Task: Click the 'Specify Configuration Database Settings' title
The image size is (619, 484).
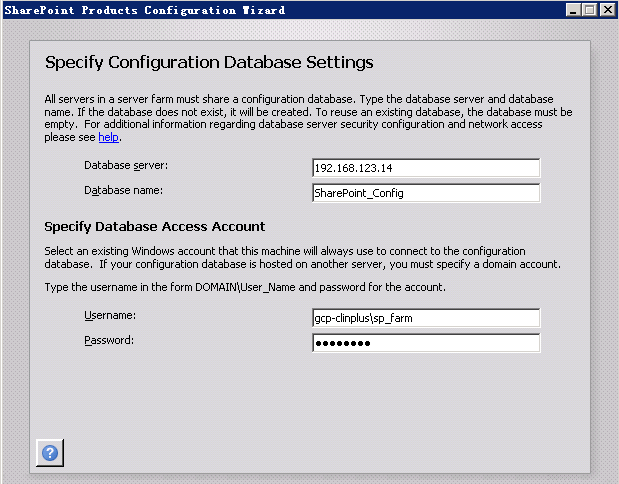Action: point(209,63)
